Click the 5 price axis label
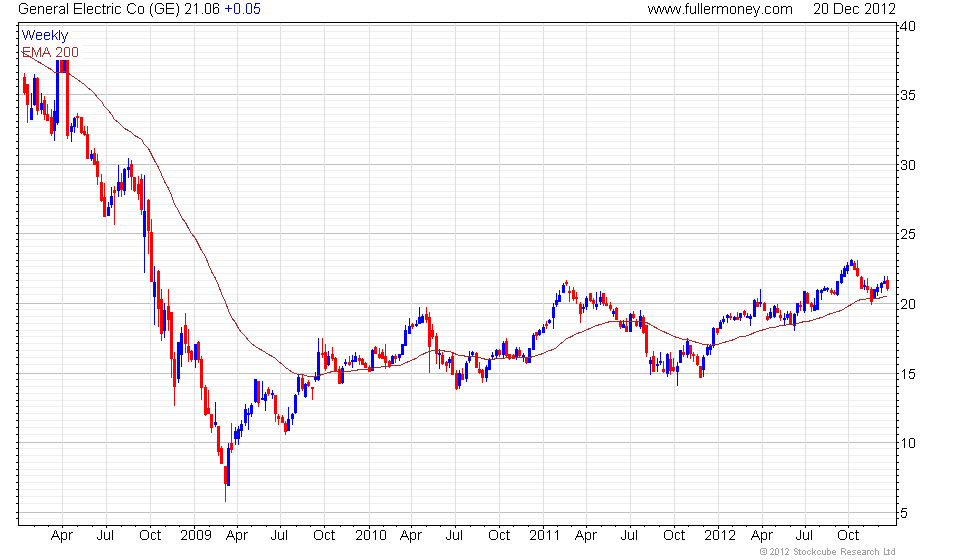This screenshot has height=560, width=980. [x=904, y=513]
